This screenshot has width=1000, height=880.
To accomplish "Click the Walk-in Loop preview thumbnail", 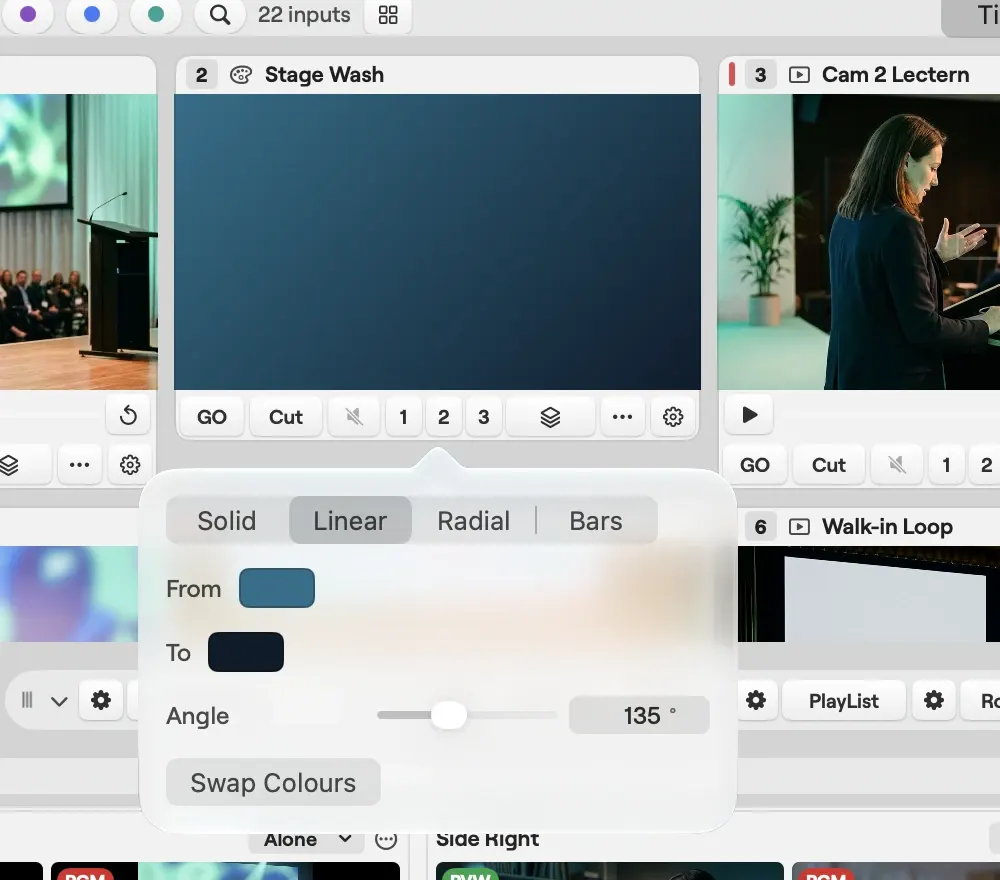I will tap(869, 594).
